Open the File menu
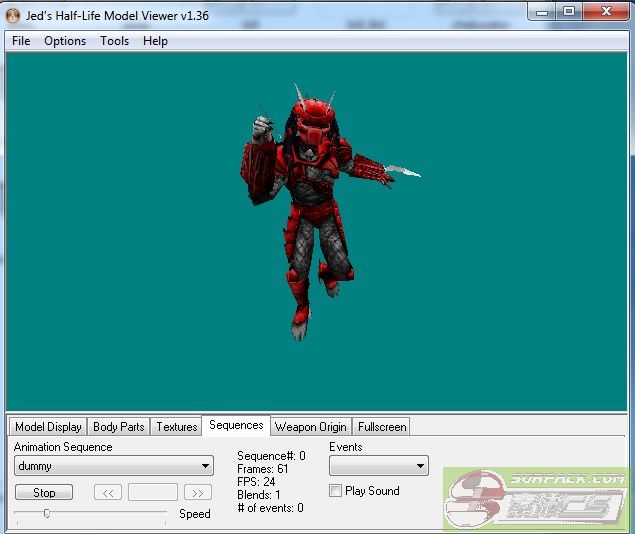 [21, 41]
